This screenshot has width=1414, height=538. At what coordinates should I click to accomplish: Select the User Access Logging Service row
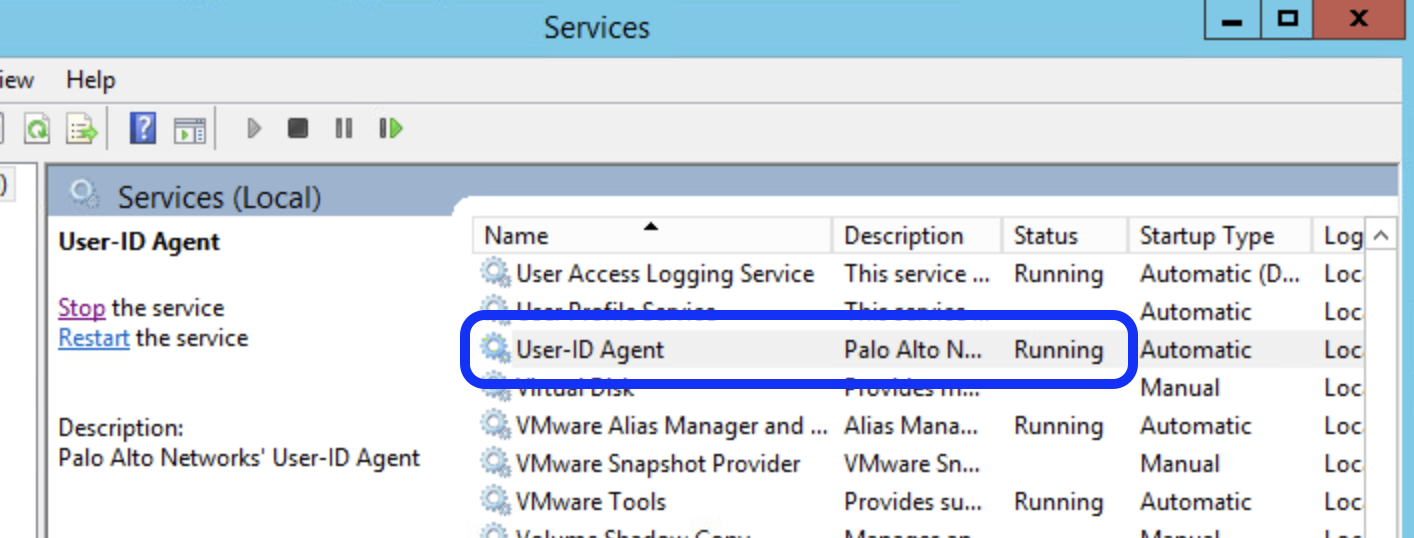pos(918,274)
